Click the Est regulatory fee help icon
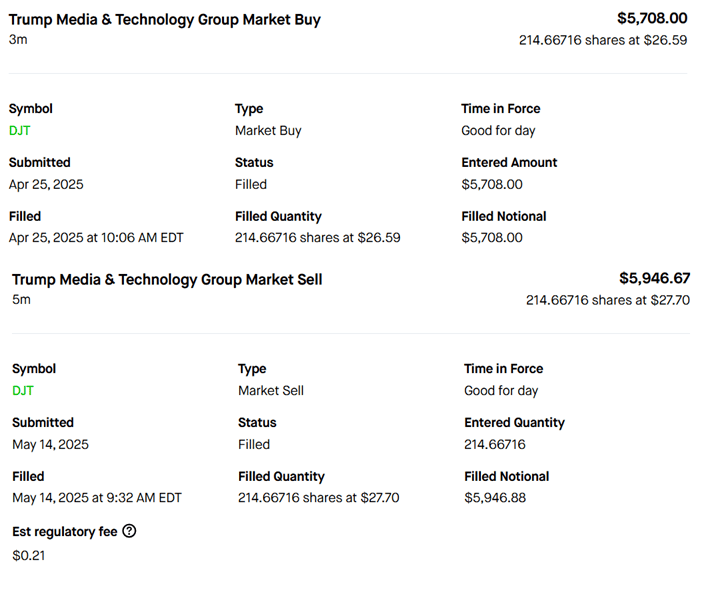The width and height of the screenshot is (727, 599). pyautogui.click(x=128, y=531)
